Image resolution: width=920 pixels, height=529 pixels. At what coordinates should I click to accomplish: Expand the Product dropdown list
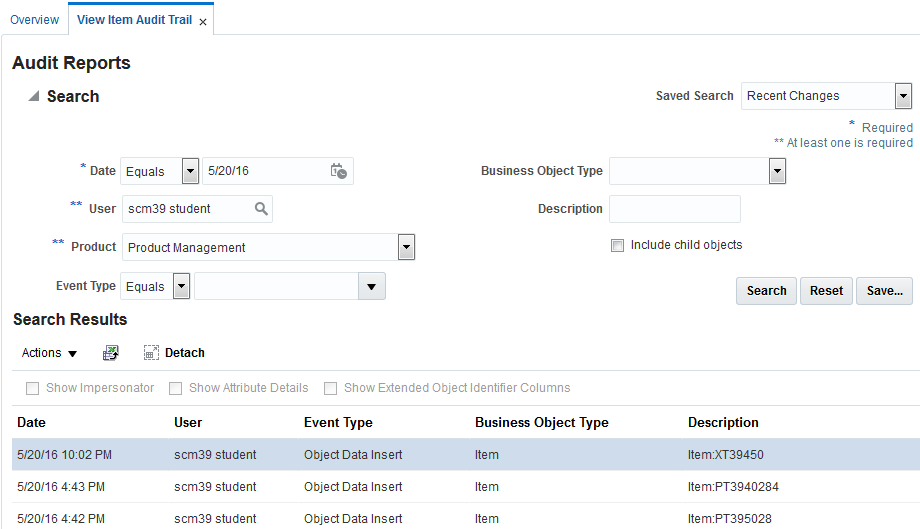[406, 247]
